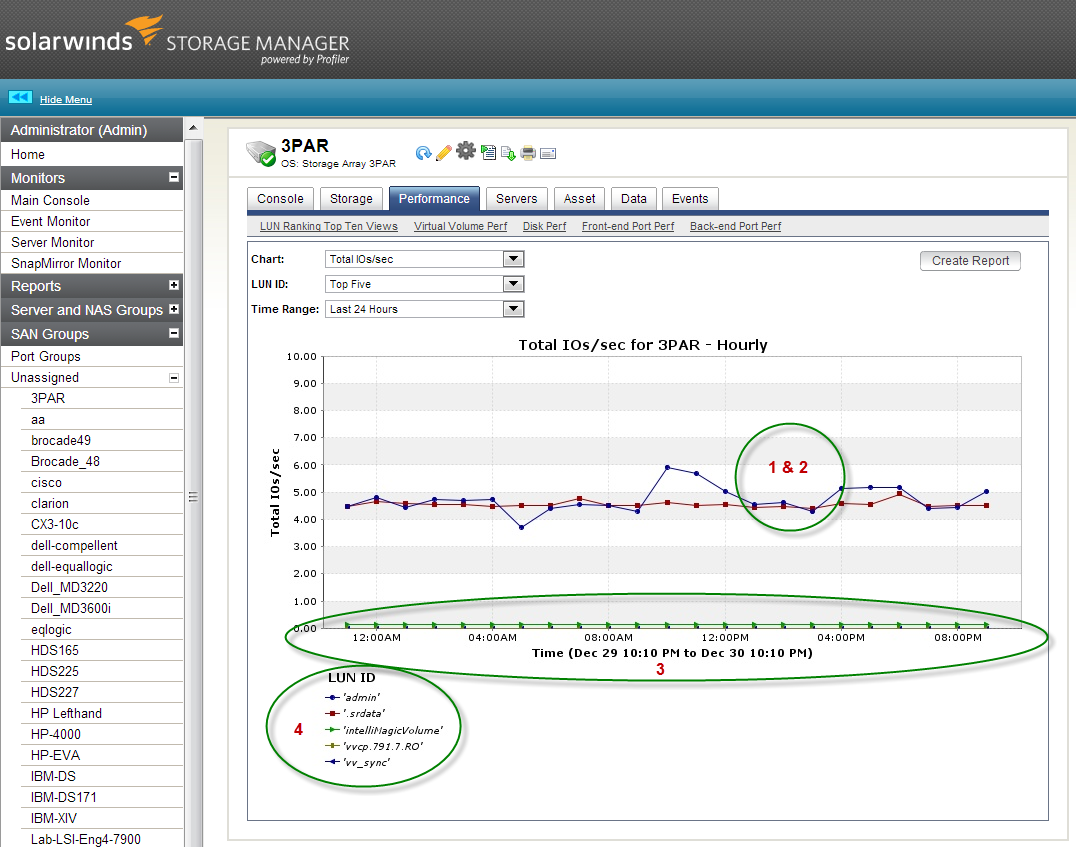
Task: Click the sidebar vertical scrollbar thumb
Action: pyautogui.click(x=194, y=494)
